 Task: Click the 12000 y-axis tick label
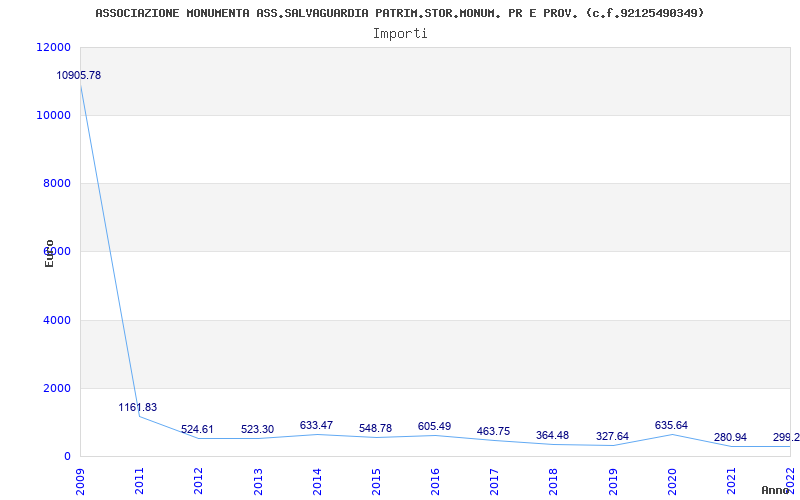(53, 47)
